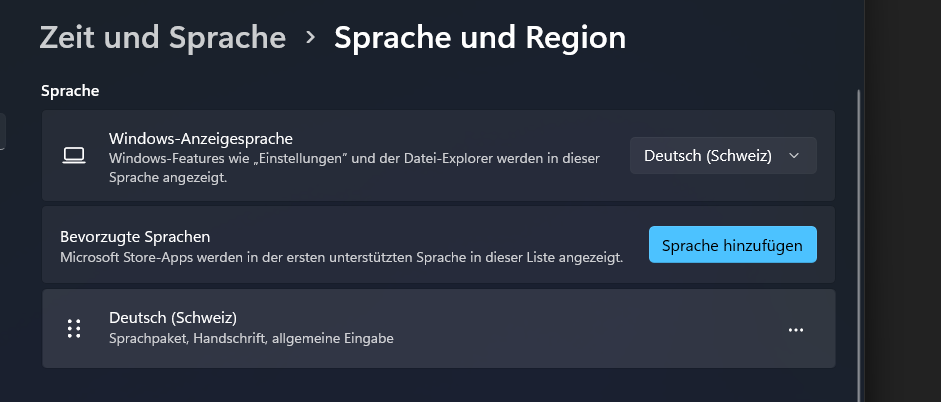The width and height of the screenshot is (941, 402).
Task: Select the Windows-Anzeigesprache label
Action: click(x=200, y=138)
